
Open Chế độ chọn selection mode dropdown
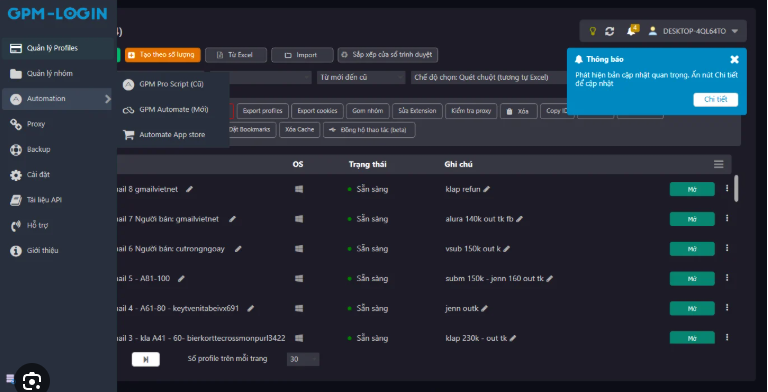(x=489, y=77)
